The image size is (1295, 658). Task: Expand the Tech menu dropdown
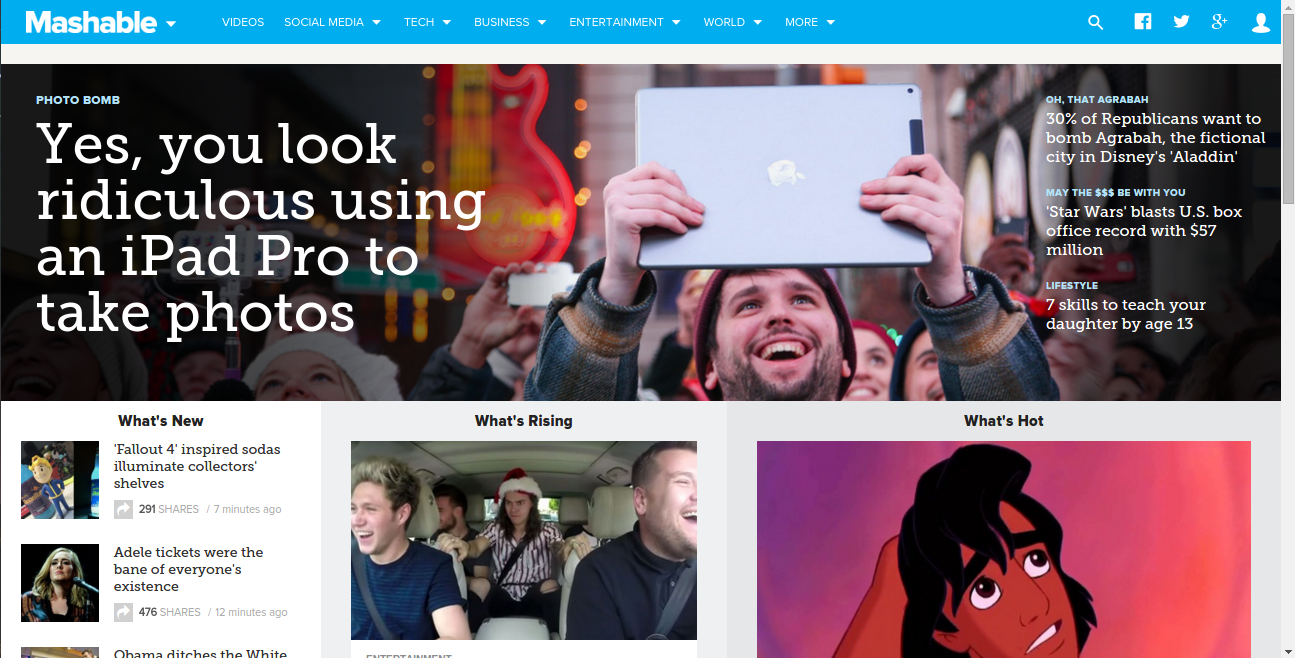pyautogui.click(x=427, y=22)
